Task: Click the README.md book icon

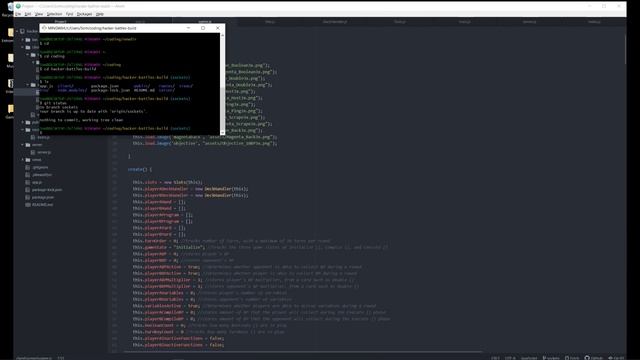Action: [28, 204]
